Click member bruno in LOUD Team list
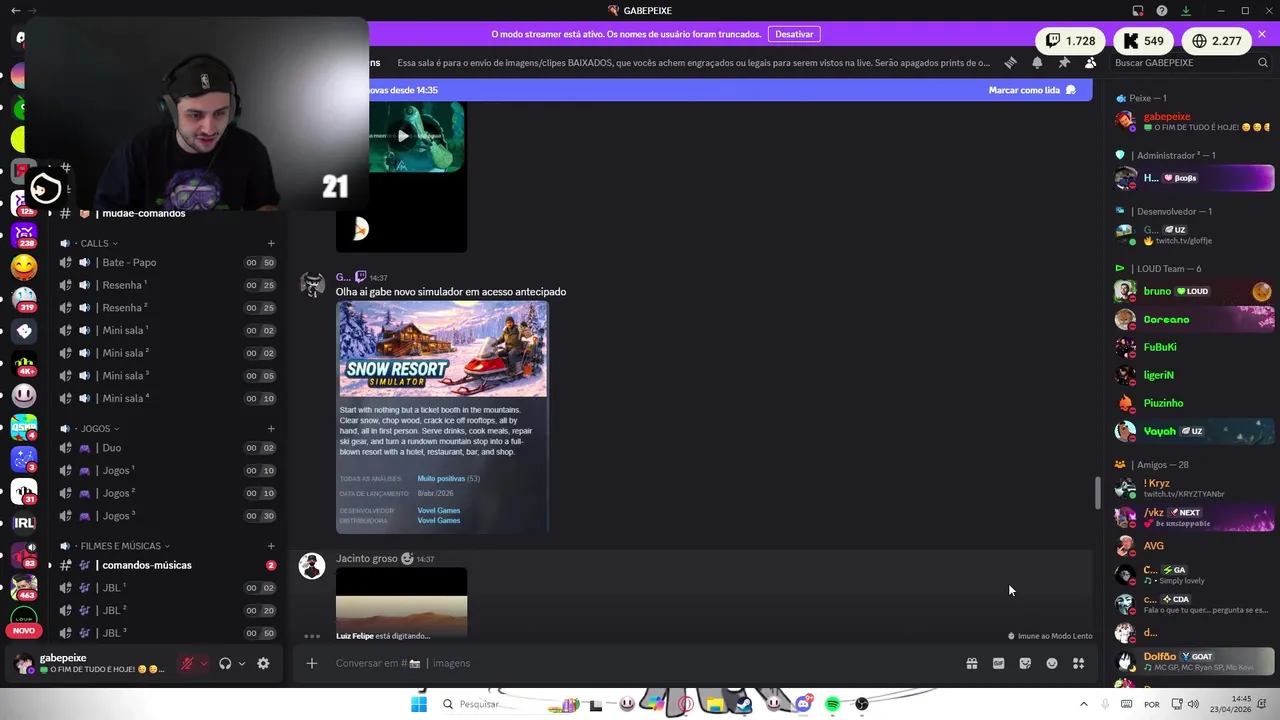The image size is (1280, 720). click(1194, 291)
